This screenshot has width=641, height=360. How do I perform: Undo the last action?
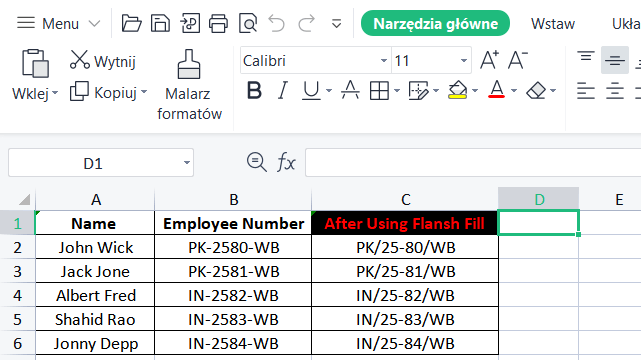[277, 23]
